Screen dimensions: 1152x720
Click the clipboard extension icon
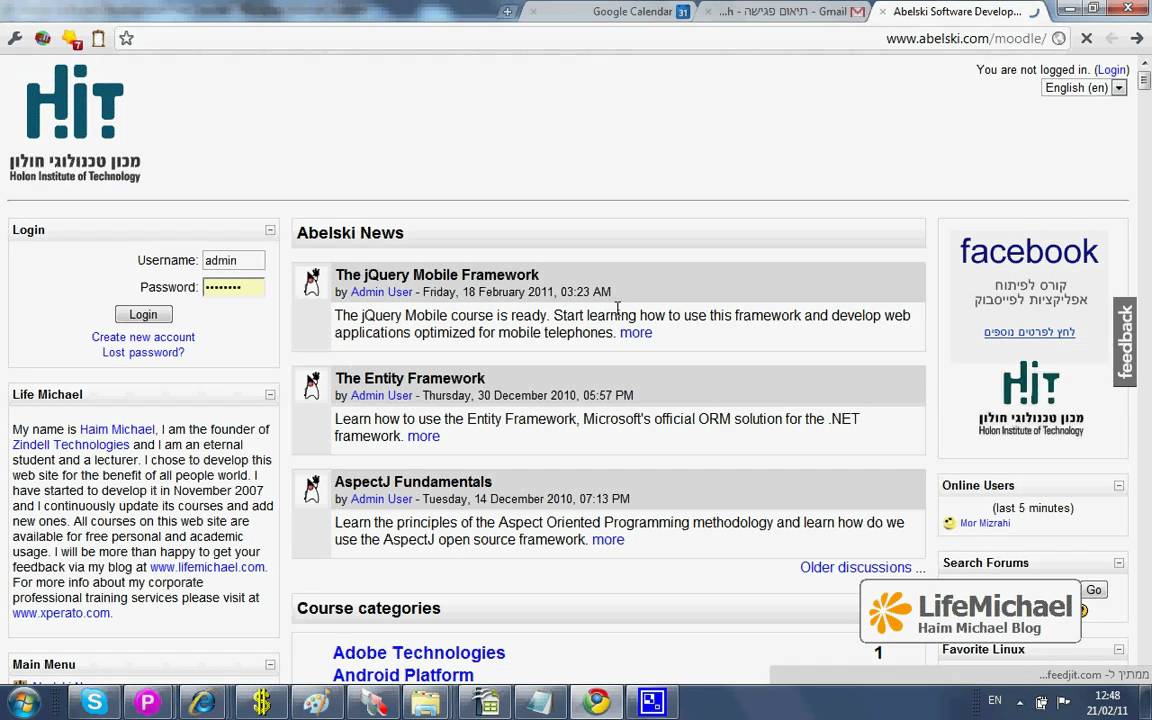[x=98, y=38]
